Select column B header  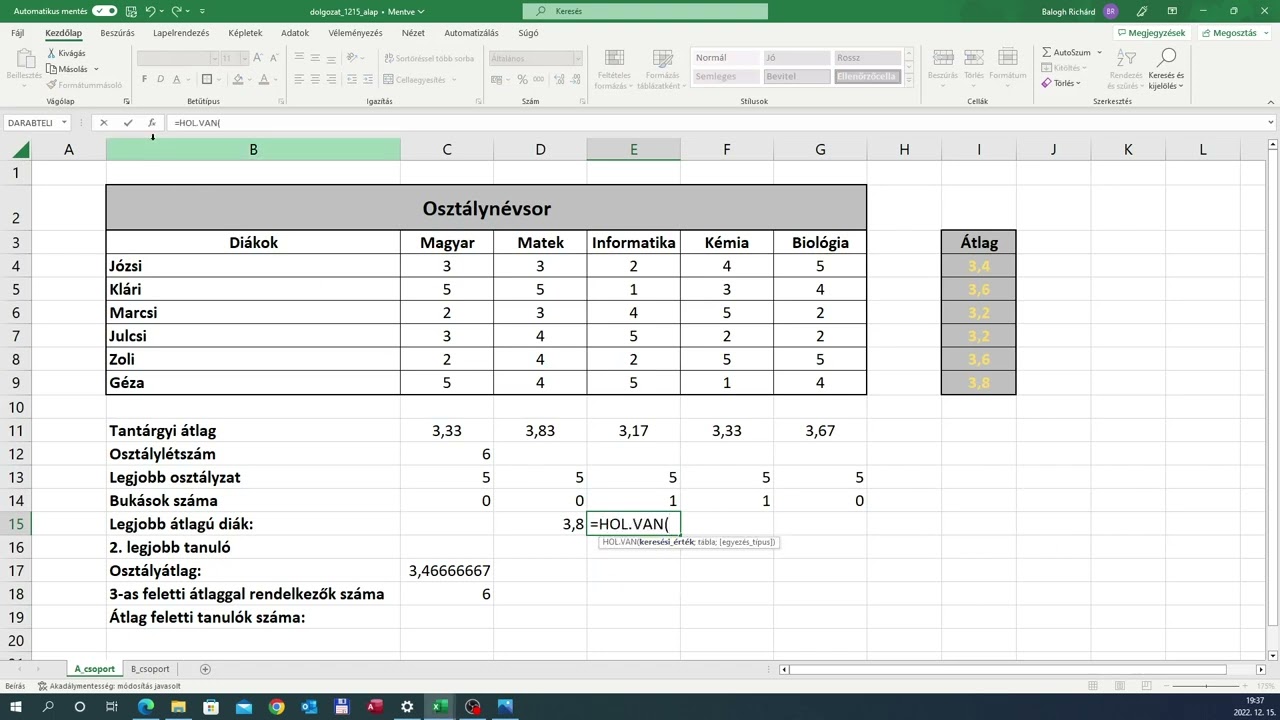click(x=253, y=149)
